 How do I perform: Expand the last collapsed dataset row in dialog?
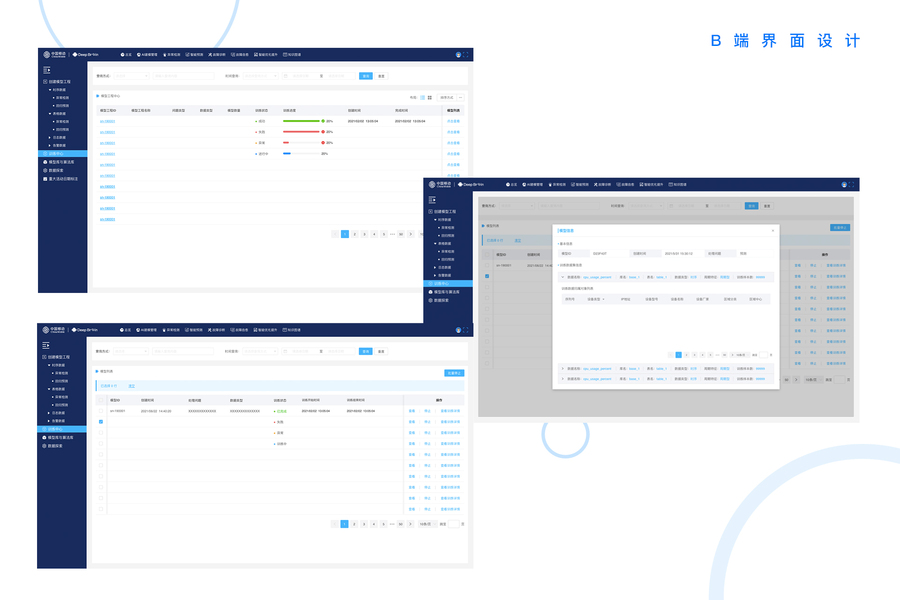tap(562, 379)
